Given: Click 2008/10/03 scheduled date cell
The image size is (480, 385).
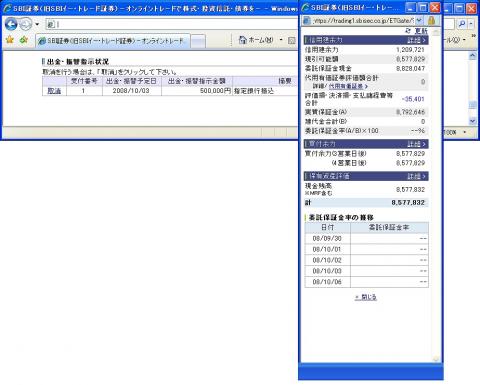Looking at the screenshot, I should pyautogui.click(x=131, y=91).
